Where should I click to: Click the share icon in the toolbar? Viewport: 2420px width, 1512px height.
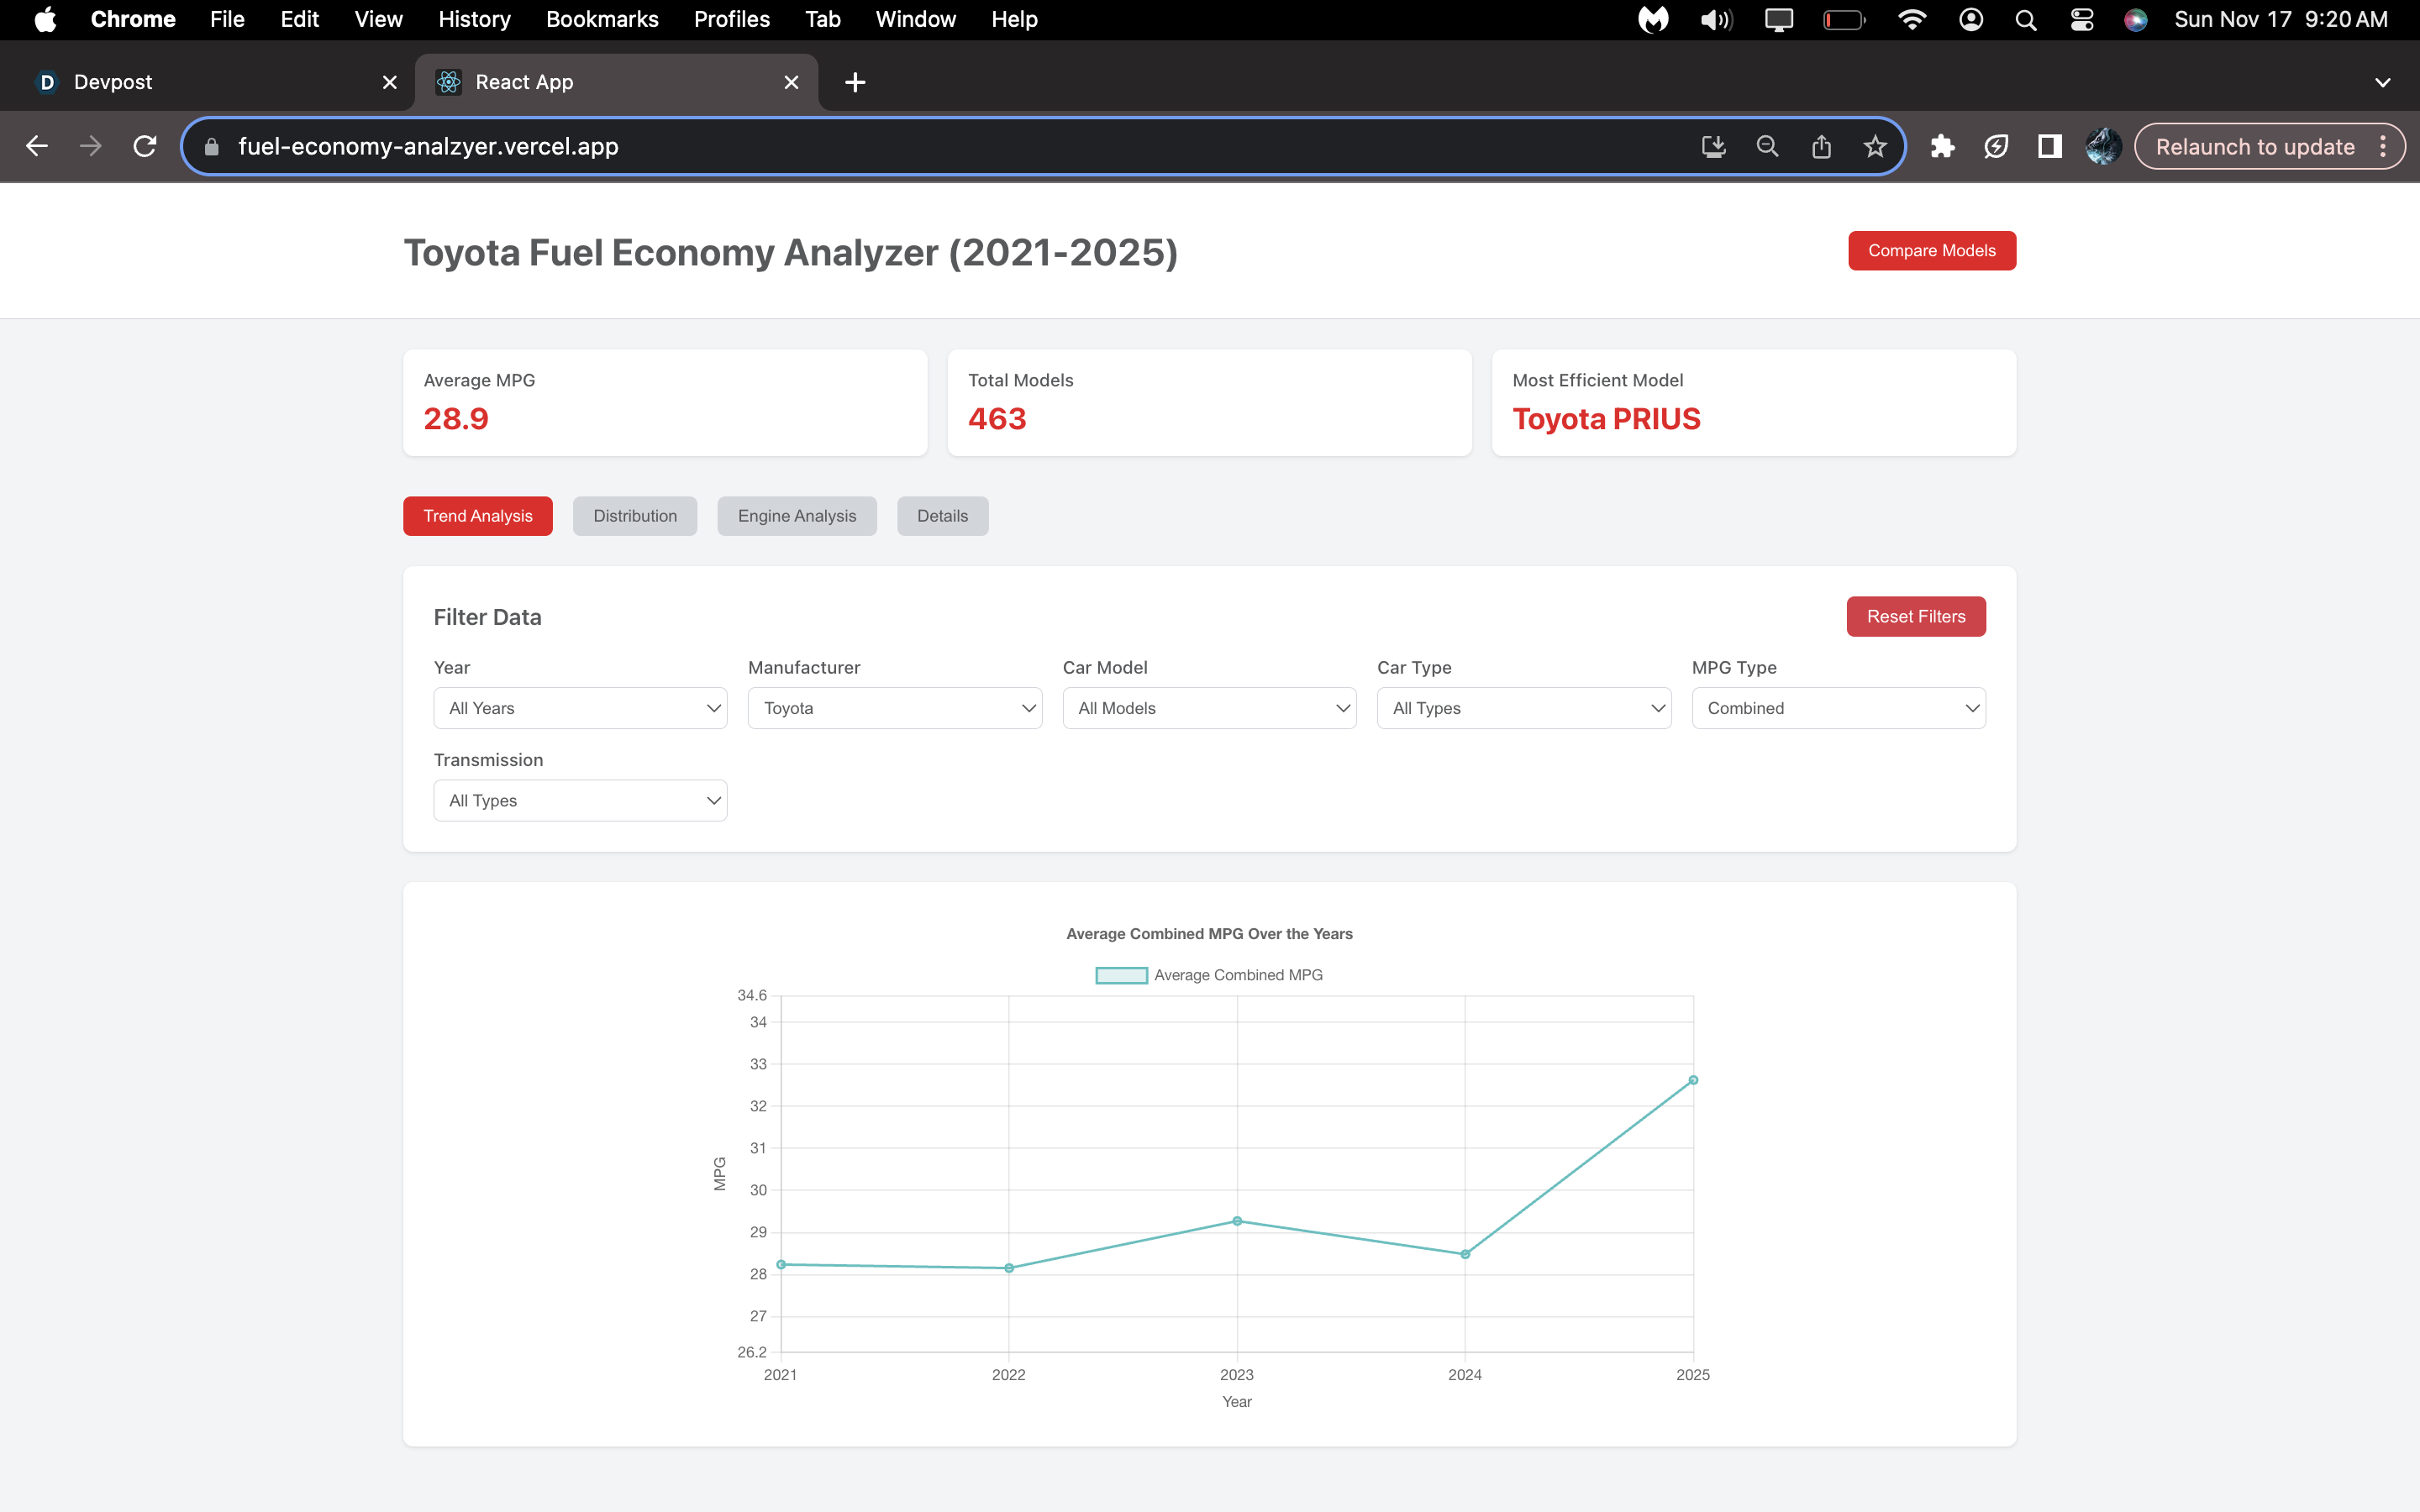click(x=1820, y=146)
